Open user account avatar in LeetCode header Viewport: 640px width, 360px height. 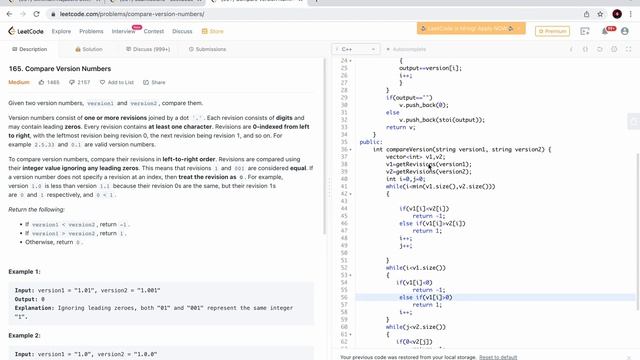pyautogui.click(x=624, y=31)
